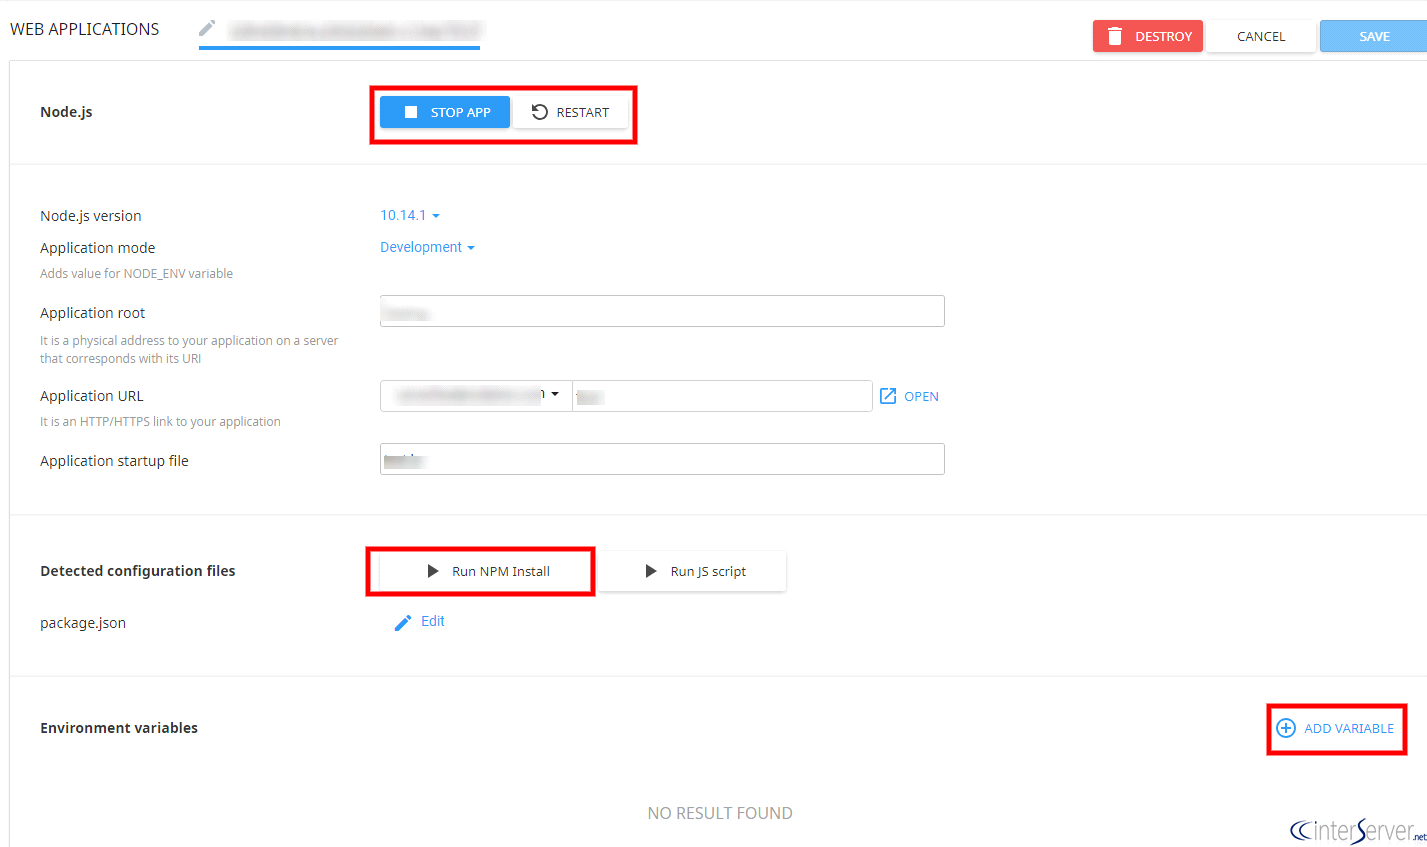Click the Run JS script button
Image resolution: width=1427 pixels, height=847 pixels.
[694, 571]
